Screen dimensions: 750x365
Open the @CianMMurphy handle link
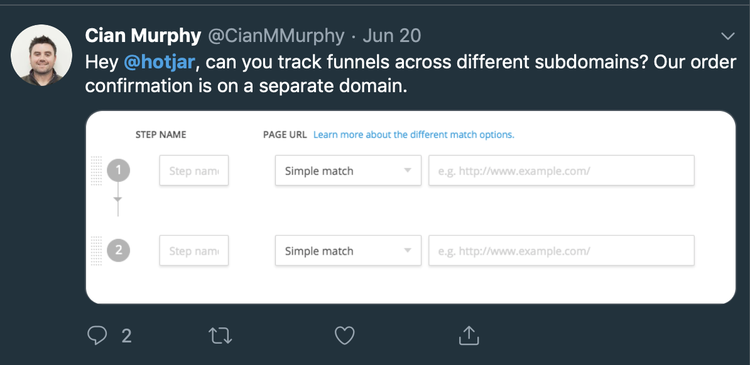[276, 36]
